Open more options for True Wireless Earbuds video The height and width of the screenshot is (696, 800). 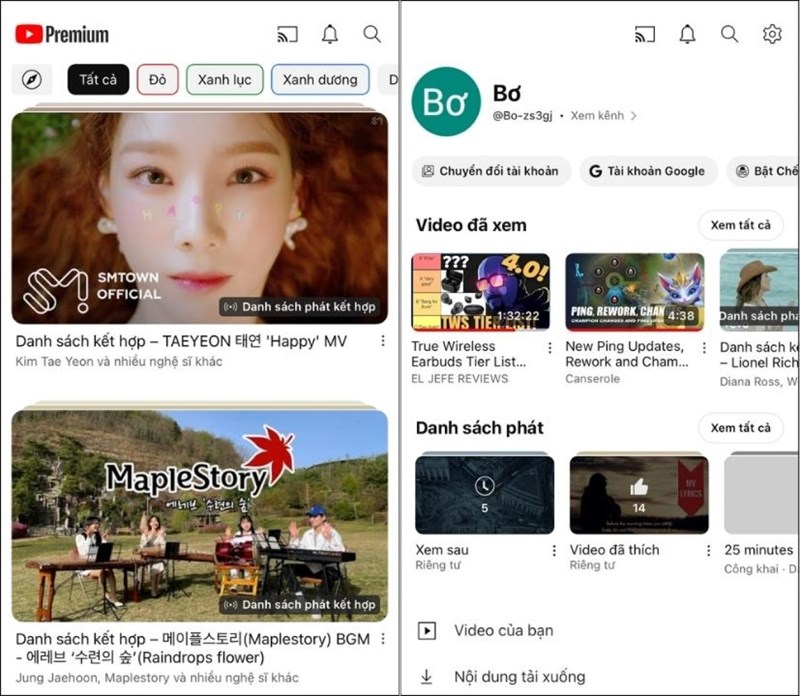(549, 348)
